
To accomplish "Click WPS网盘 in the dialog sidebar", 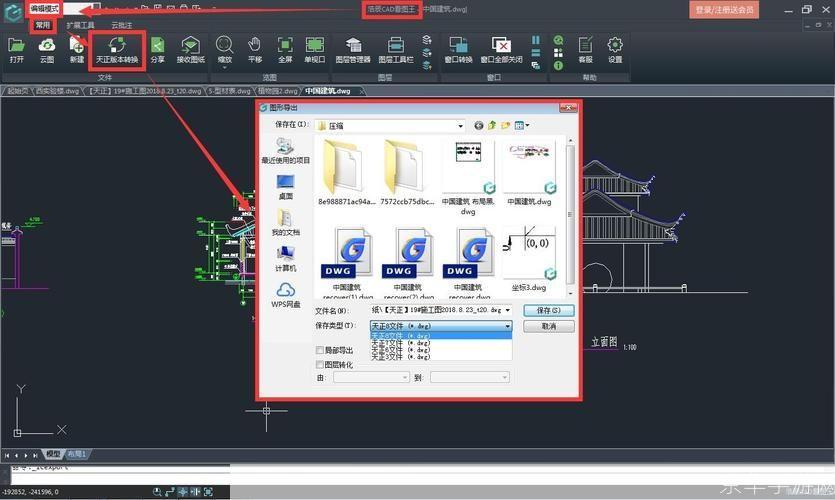I will 285,295.
